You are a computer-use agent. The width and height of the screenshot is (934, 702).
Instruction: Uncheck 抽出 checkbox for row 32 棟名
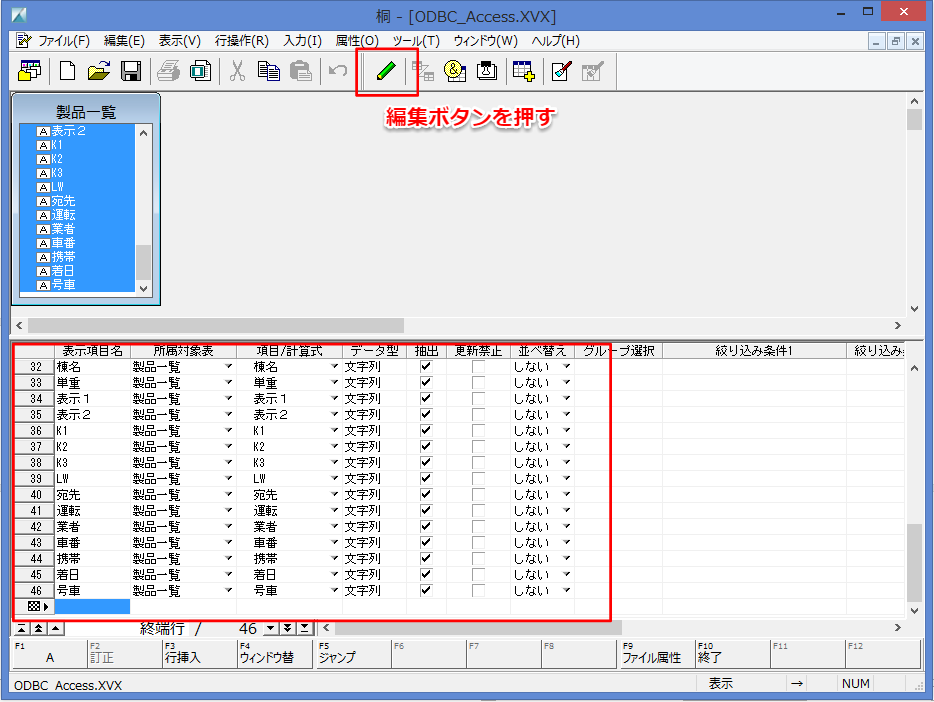[426, 367]
